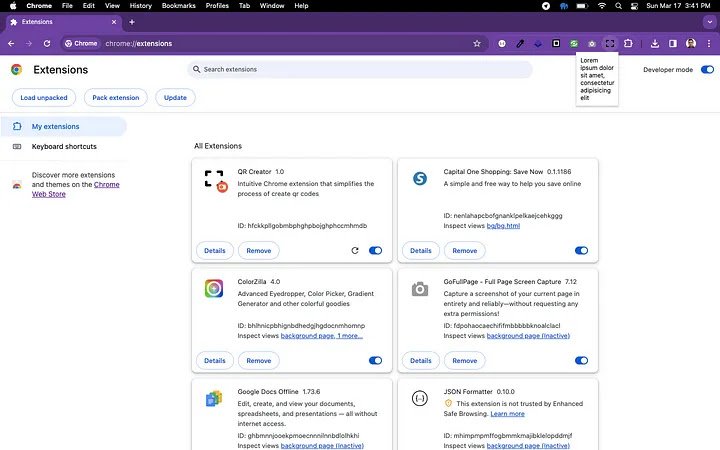720x450 pixels.
Task: Click the browser back arrow
Action: [11, 44]
